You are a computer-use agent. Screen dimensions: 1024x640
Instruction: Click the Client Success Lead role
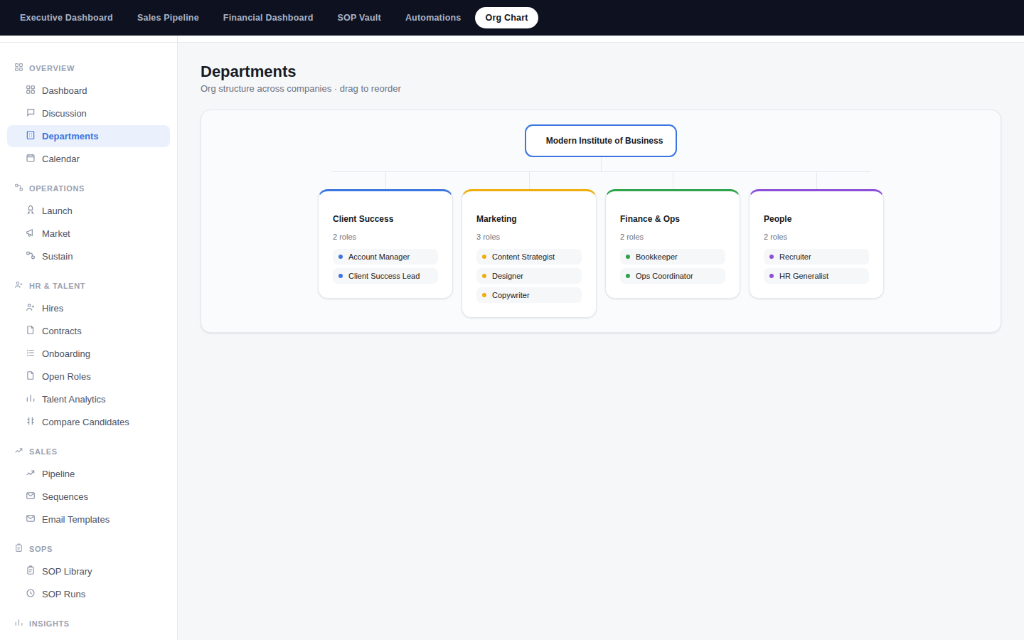coord(385,276)
